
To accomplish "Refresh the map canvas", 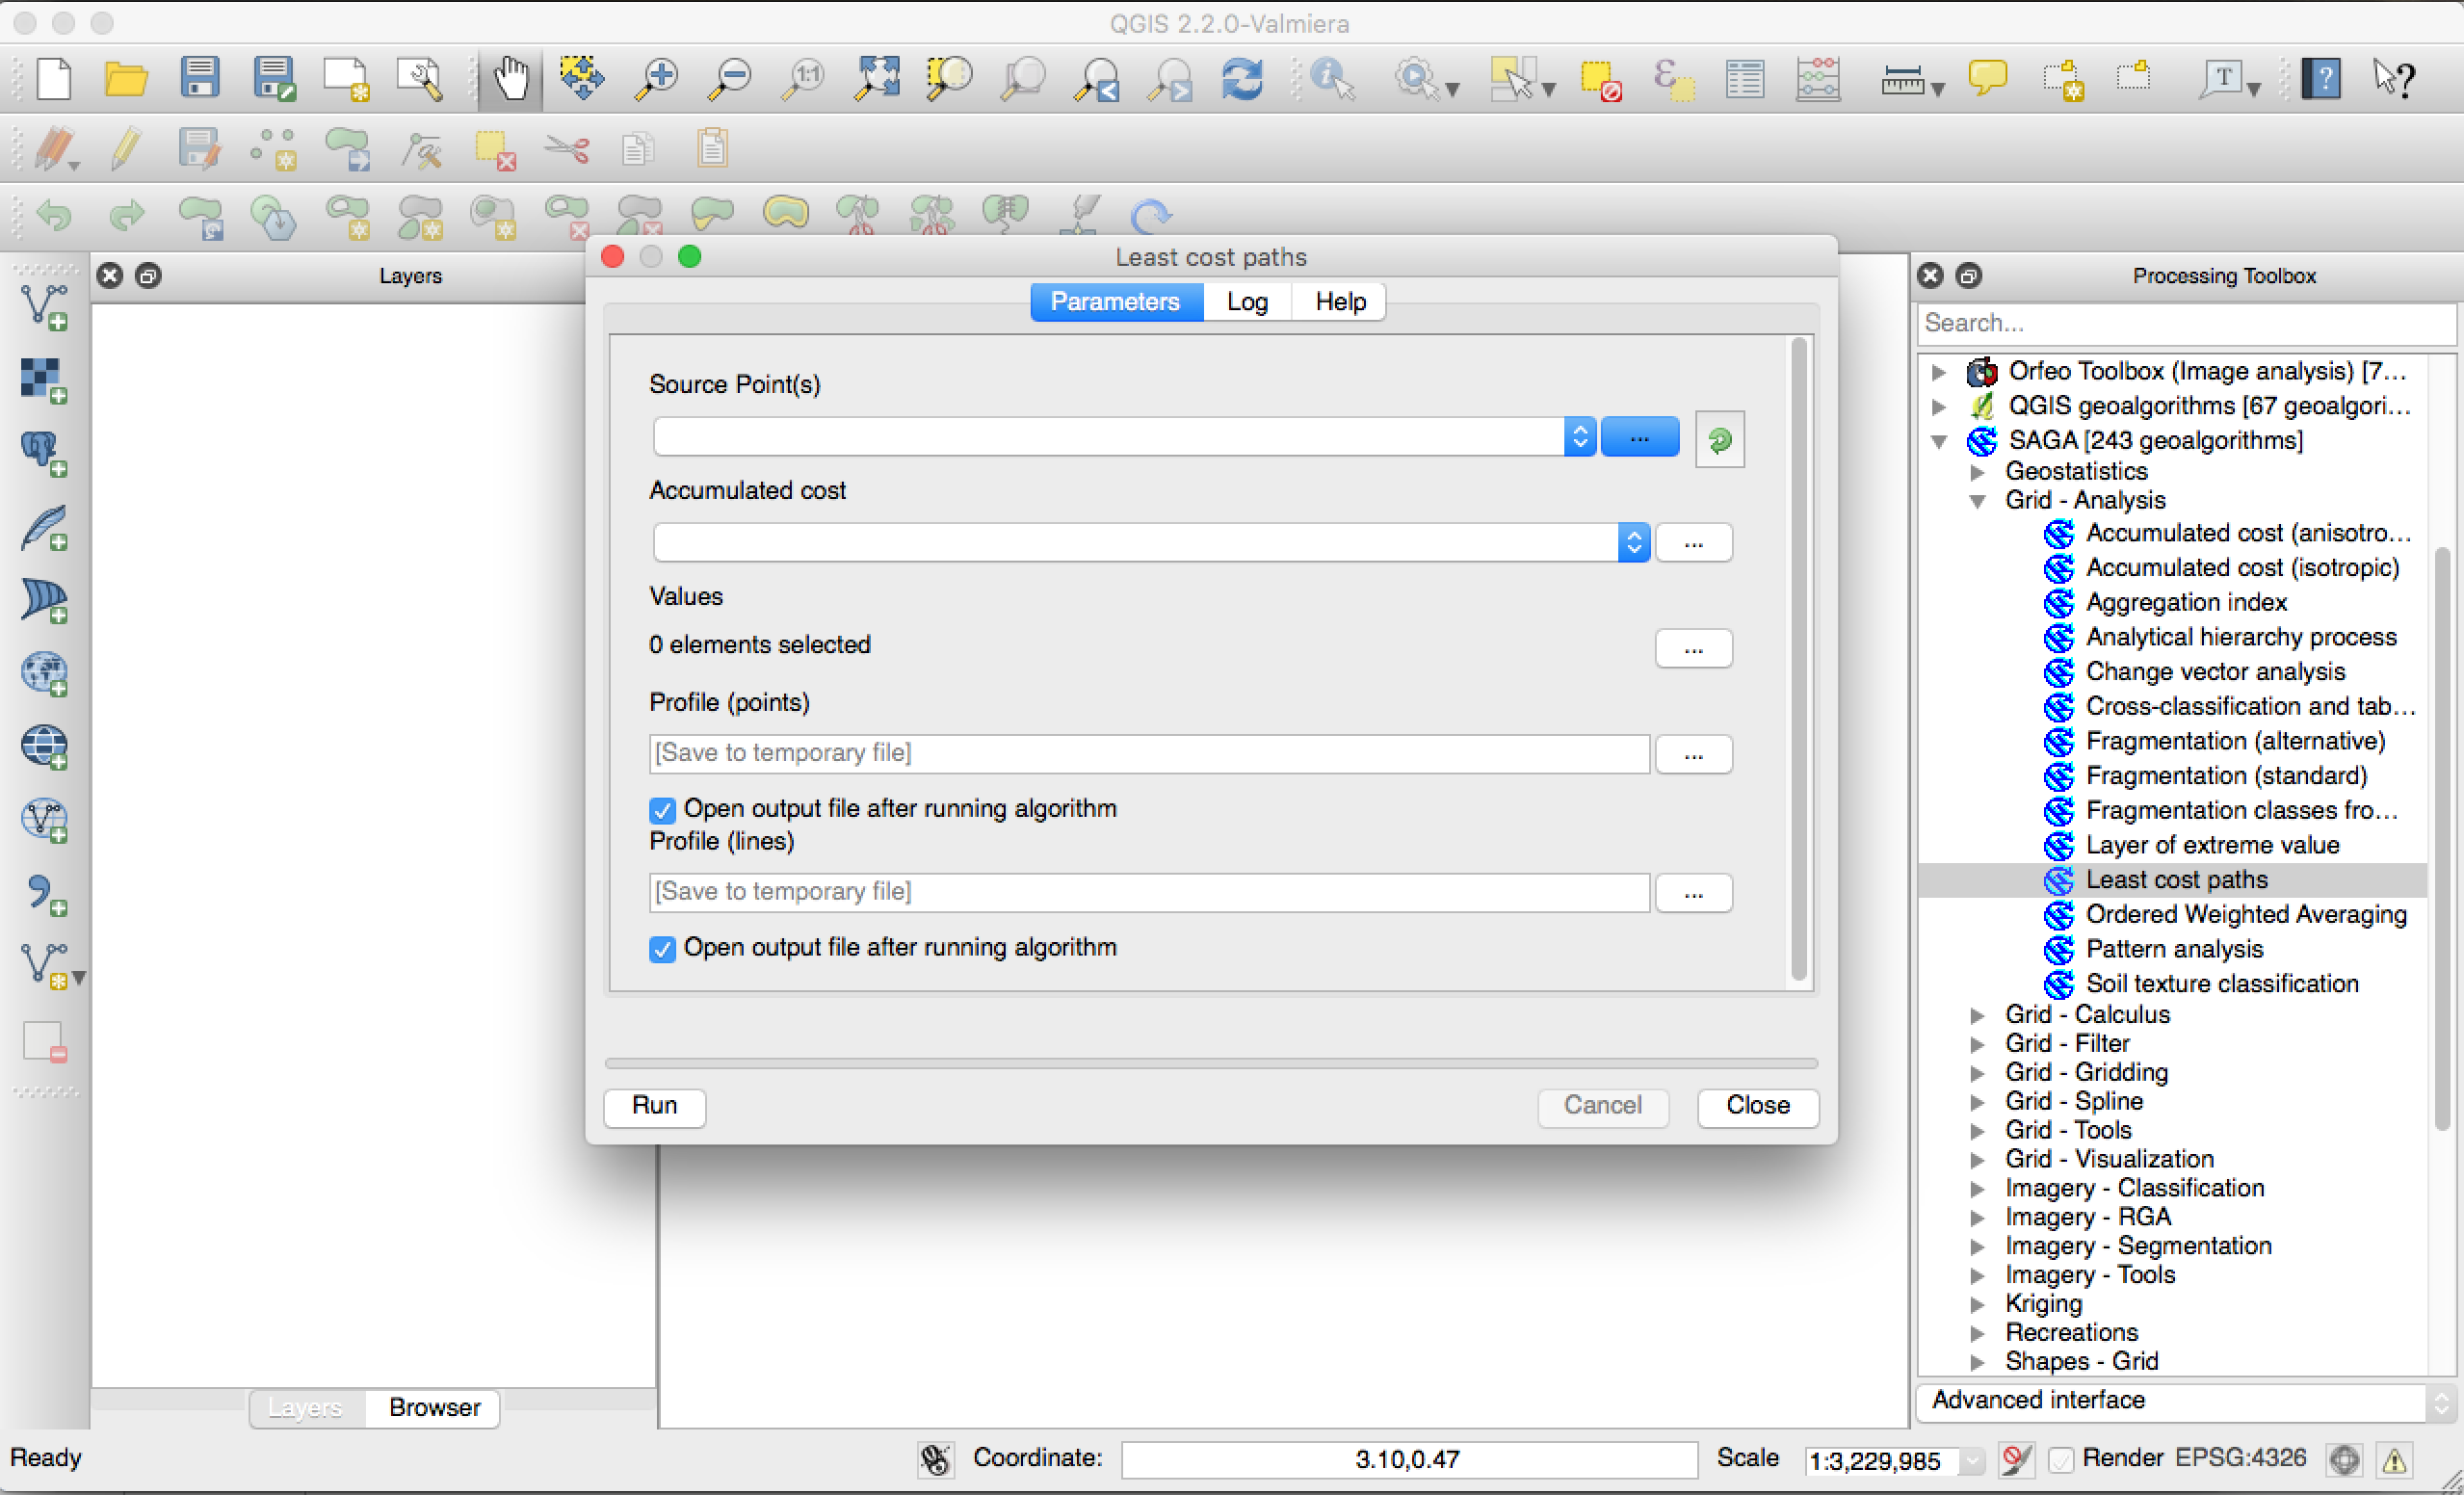I will tap(1243, 79).
